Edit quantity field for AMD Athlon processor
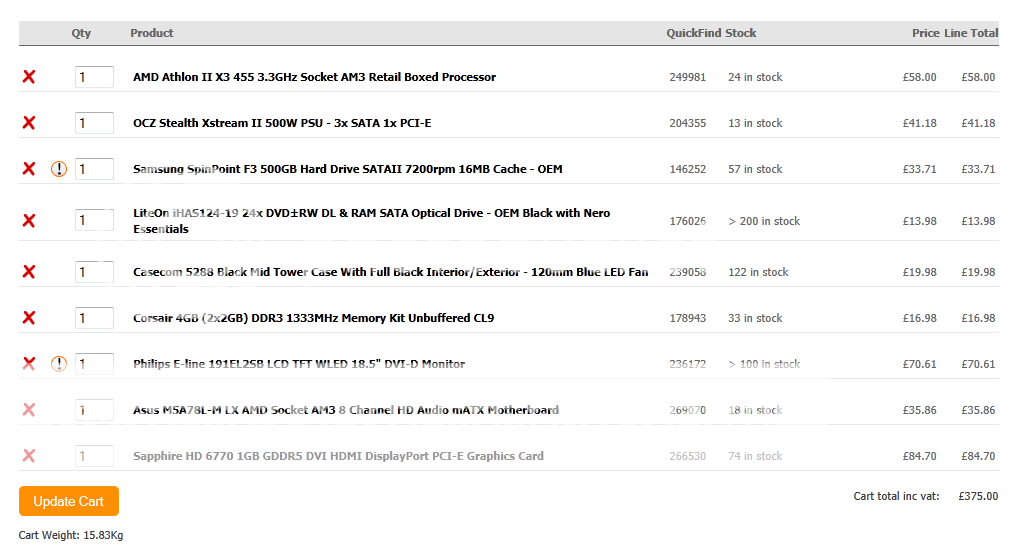This screenshot has height=552, width=1024. tap(94, 77)
